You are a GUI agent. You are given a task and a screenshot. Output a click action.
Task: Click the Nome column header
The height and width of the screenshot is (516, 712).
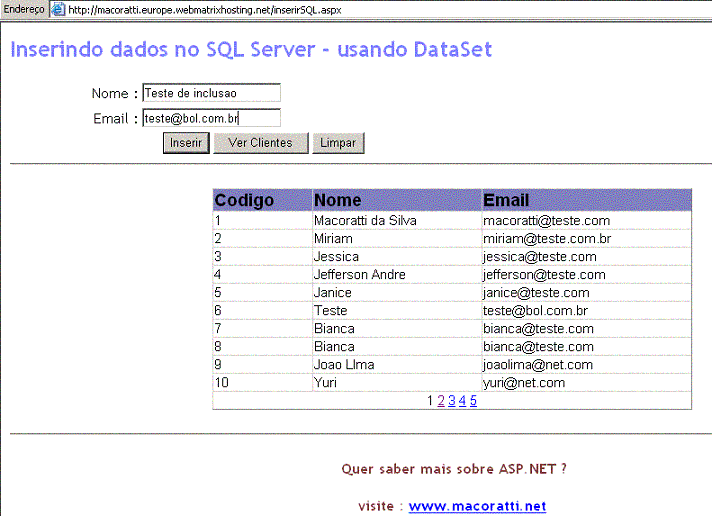pos(397,200)
